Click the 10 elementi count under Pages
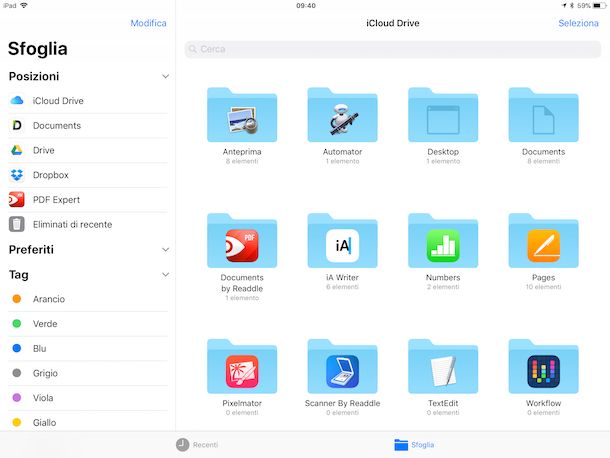Viewport: 610px width, 458px height. [543, 287]
